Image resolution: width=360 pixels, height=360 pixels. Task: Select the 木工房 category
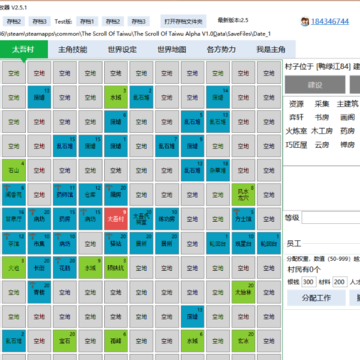coord(322,131)
